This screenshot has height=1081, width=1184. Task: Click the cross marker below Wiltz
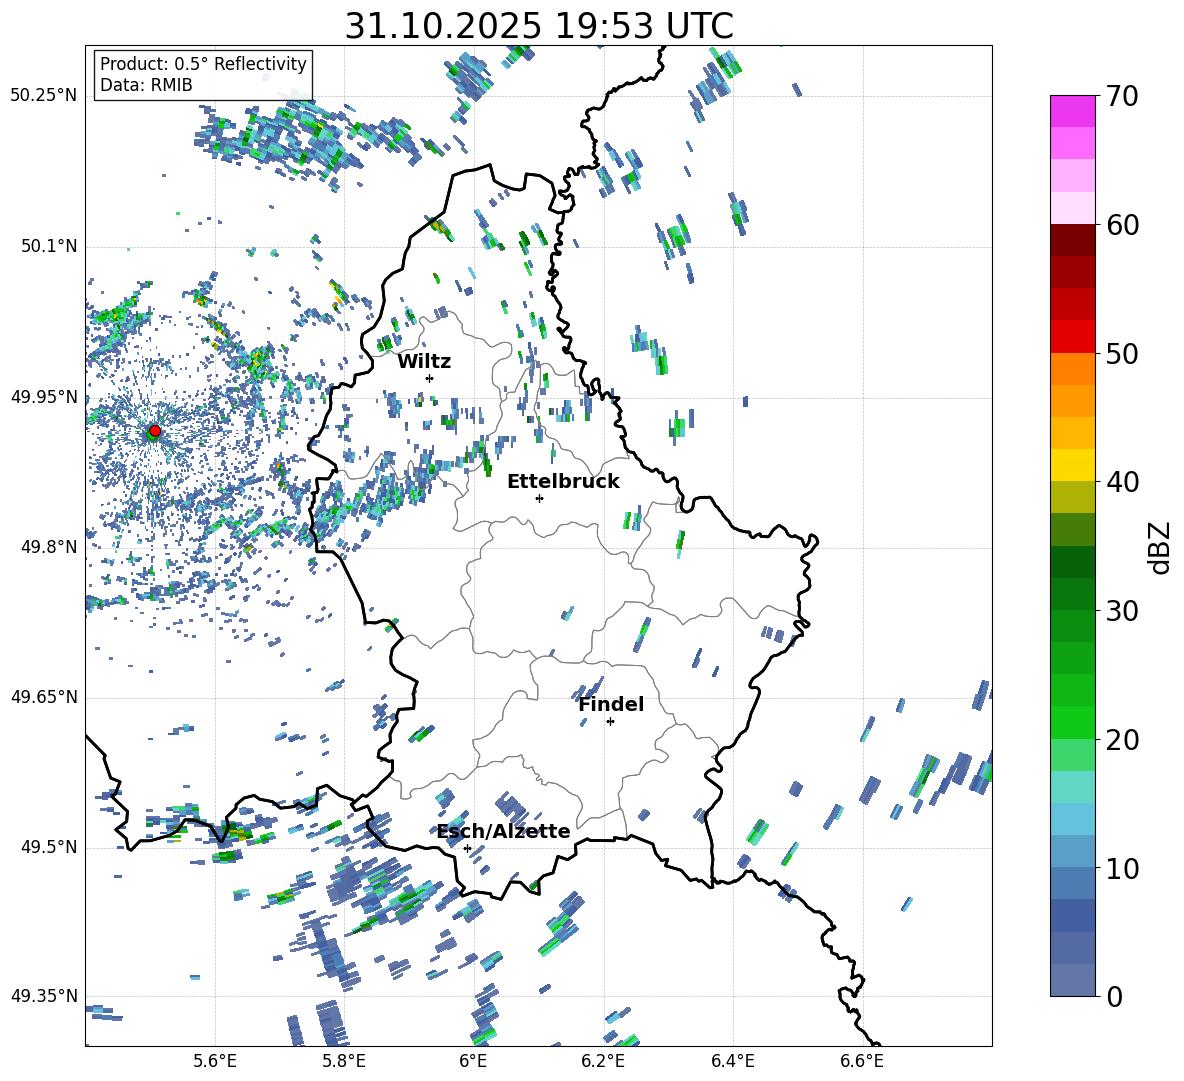coord(430,378)
